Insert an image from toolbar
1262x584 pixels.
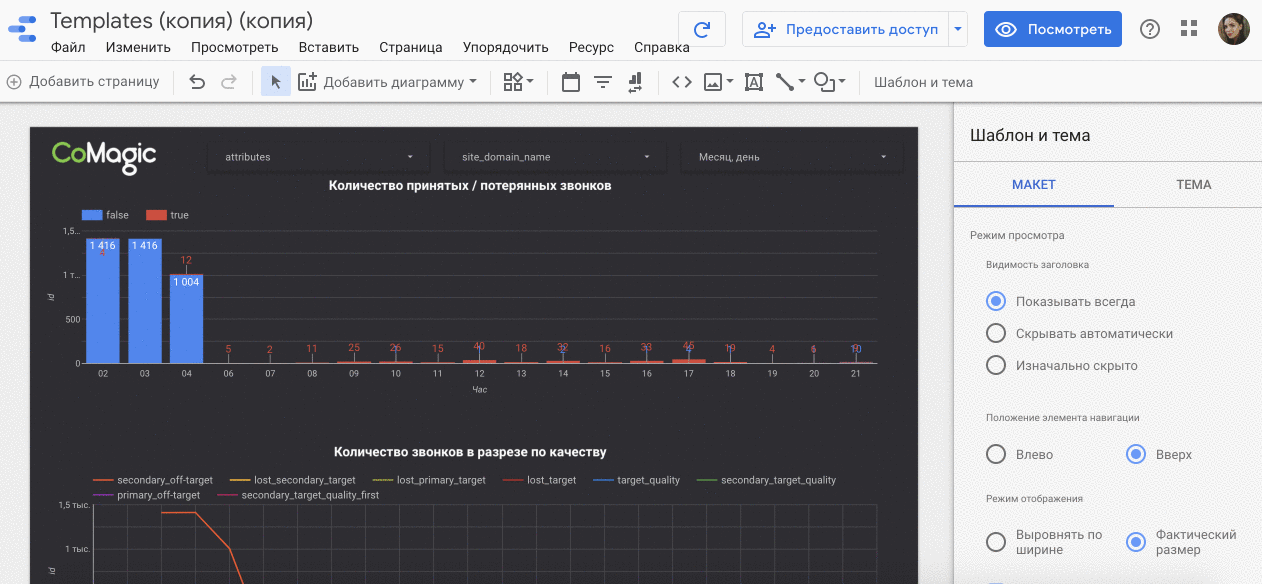tap(713, 82)
